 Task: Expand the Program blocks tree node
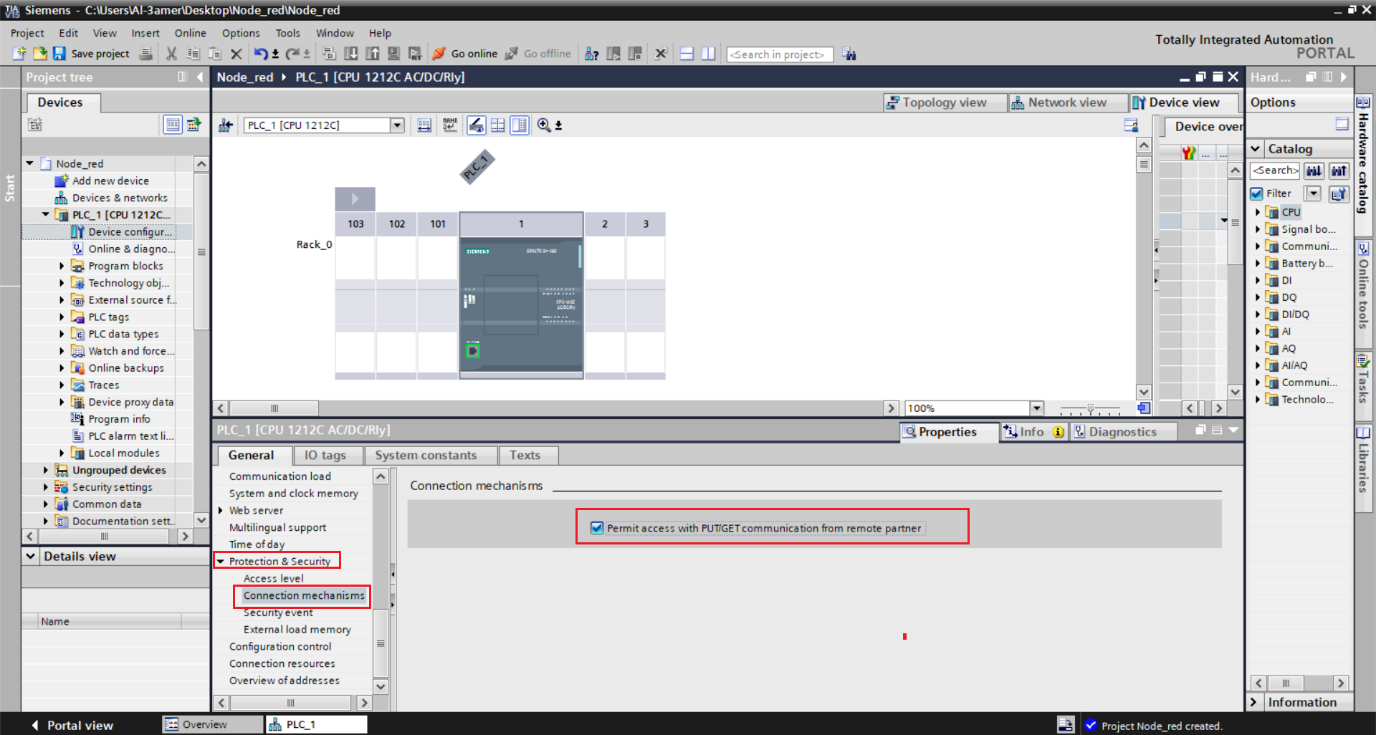[x=62, y=266]
